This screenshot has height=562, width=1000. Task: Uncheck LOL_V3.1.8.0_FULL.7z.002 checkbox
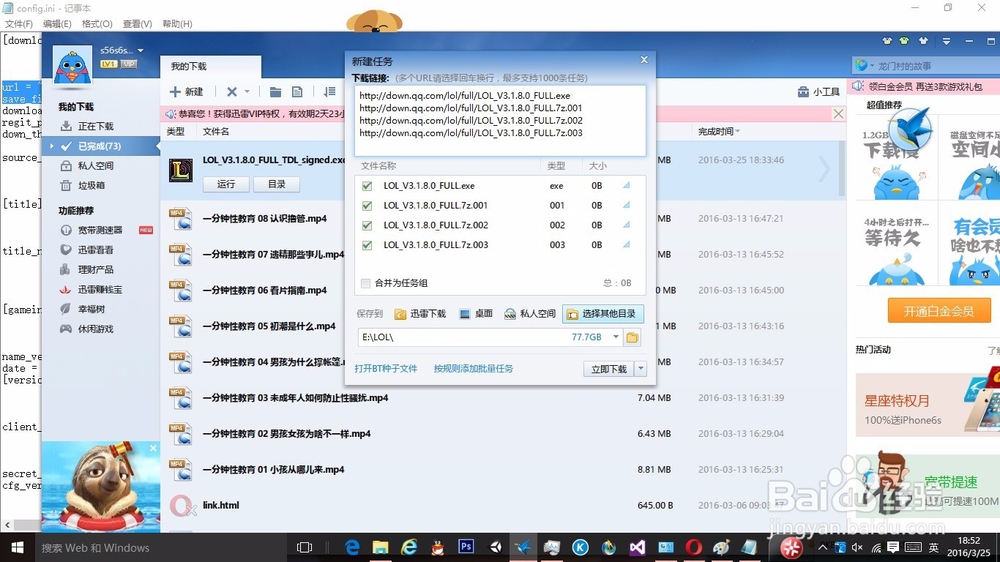[367, 225]
